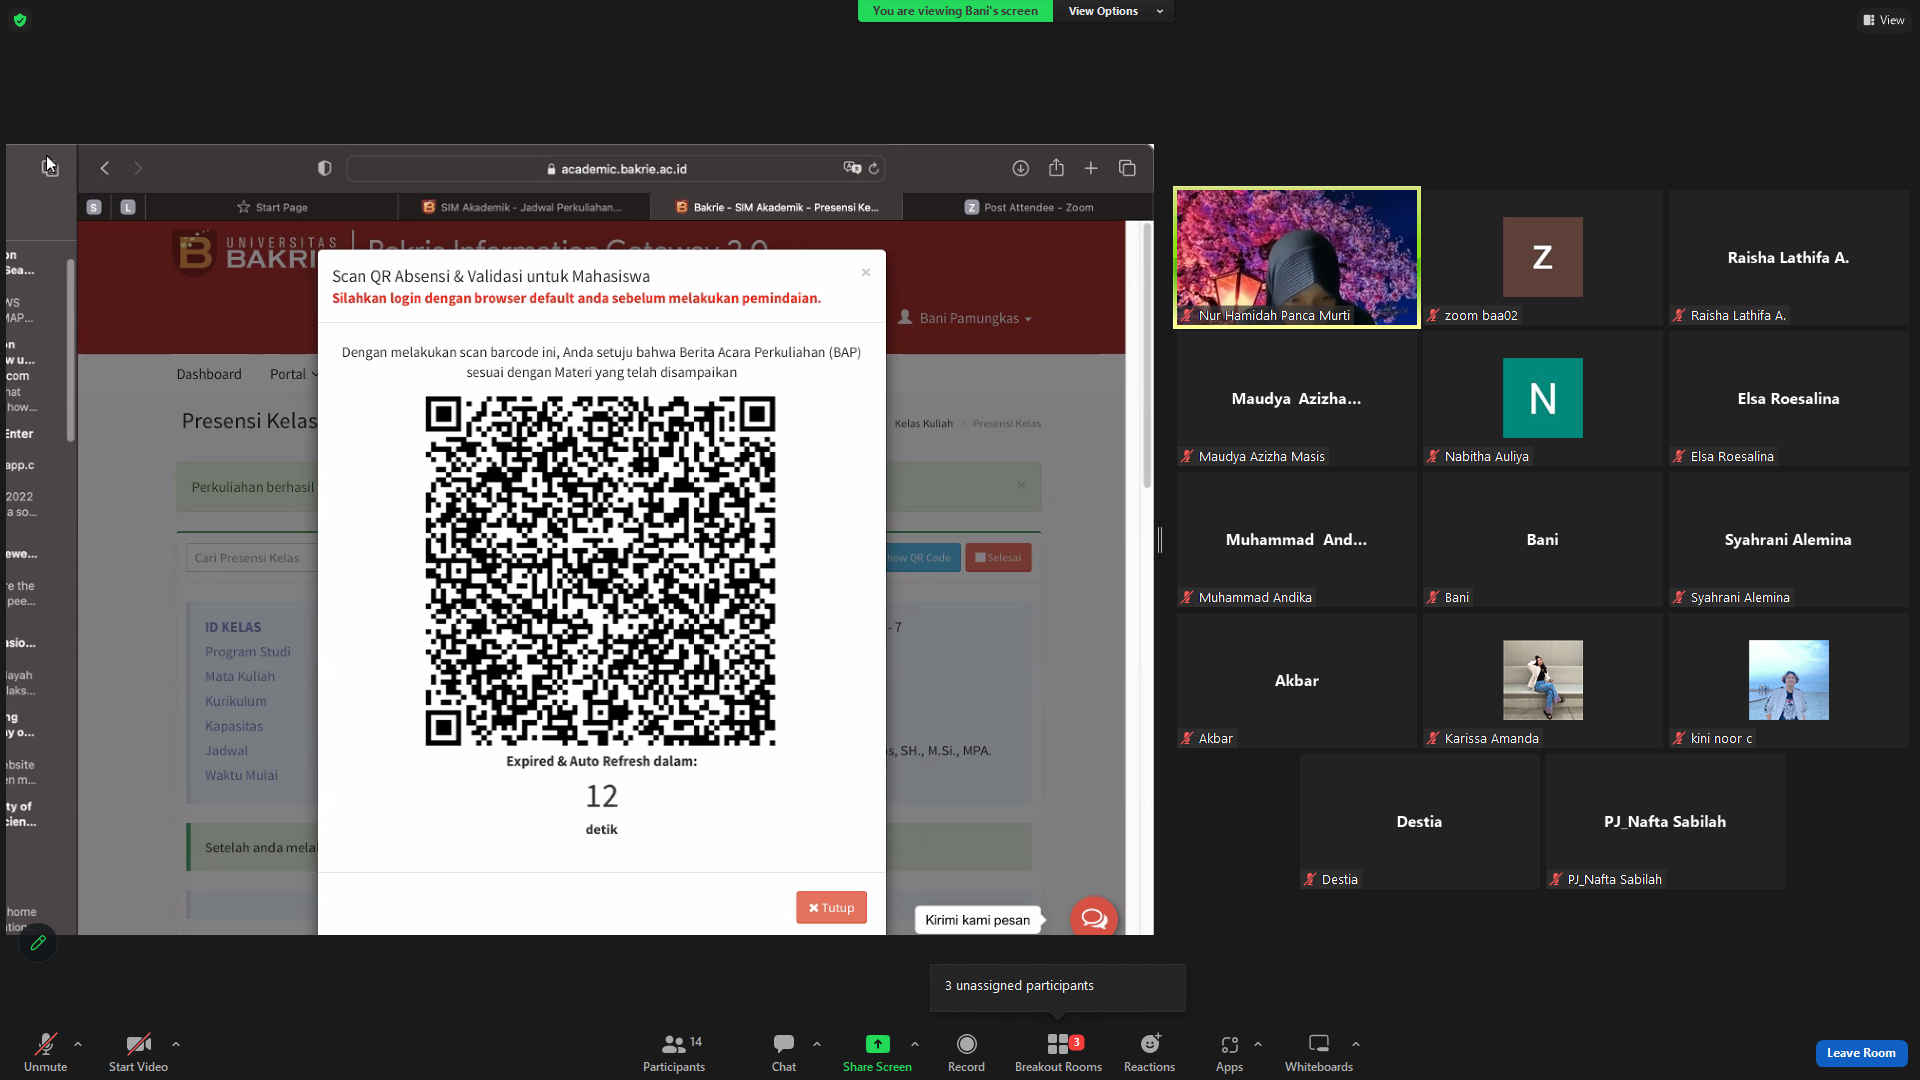Open Bani Pamungkas user dropdown

click(x=965, y=318)
